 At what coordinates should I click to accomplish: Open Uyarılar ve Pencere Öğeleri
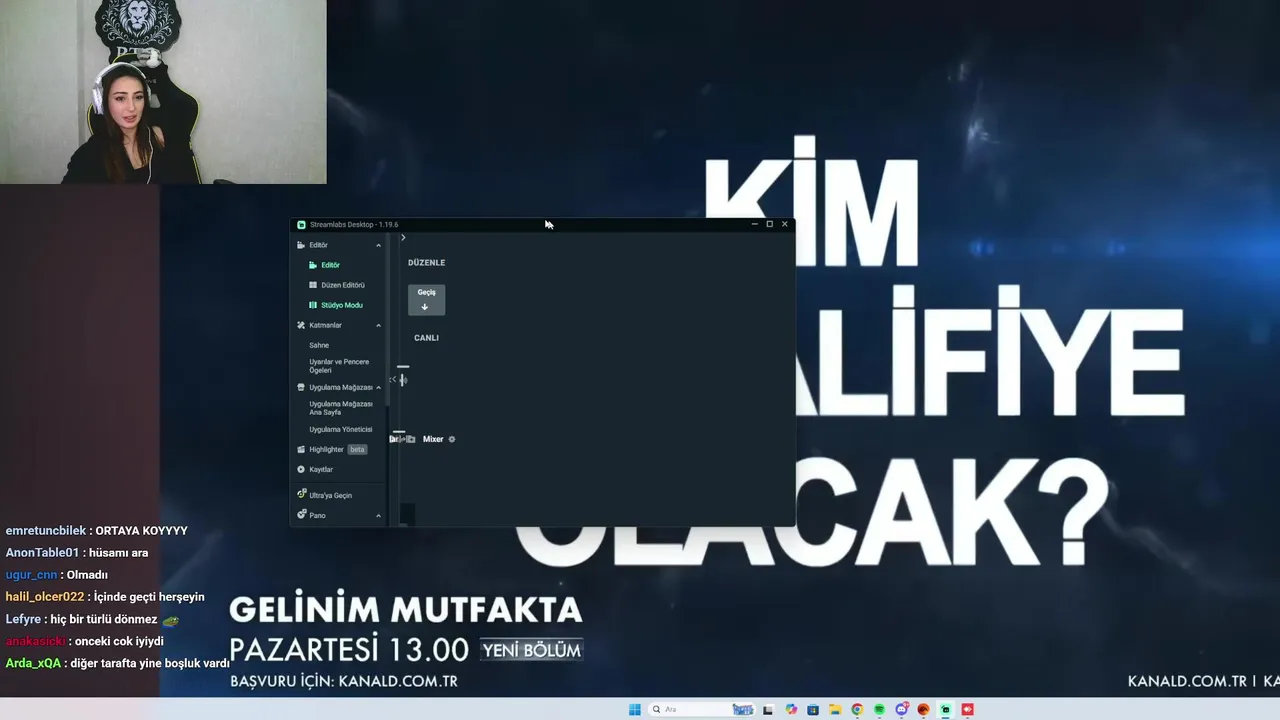tap(339, 366)
